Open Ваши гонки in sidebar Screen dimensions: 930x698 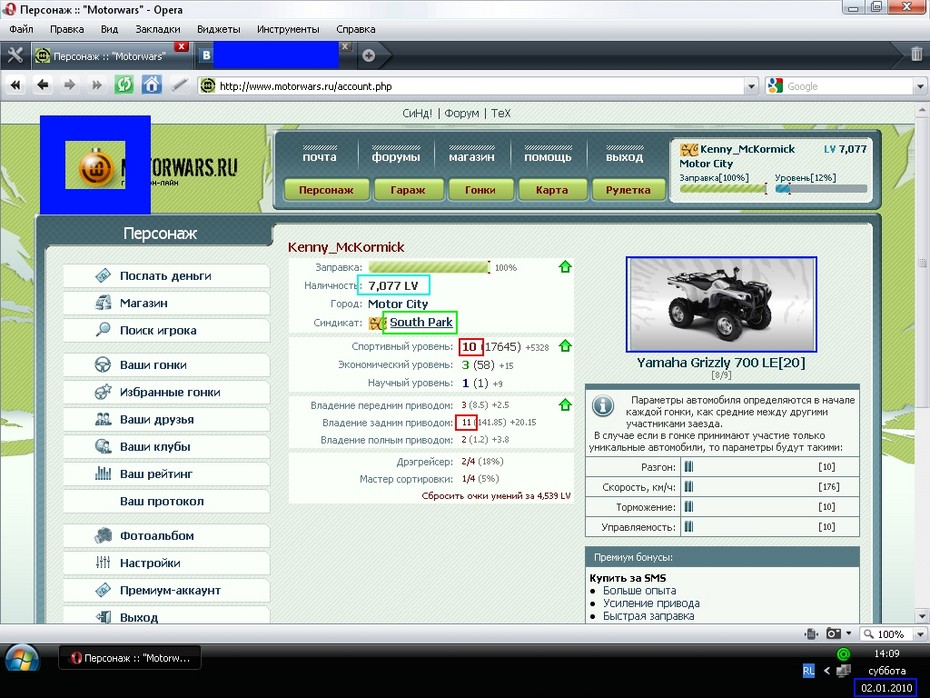167,365
